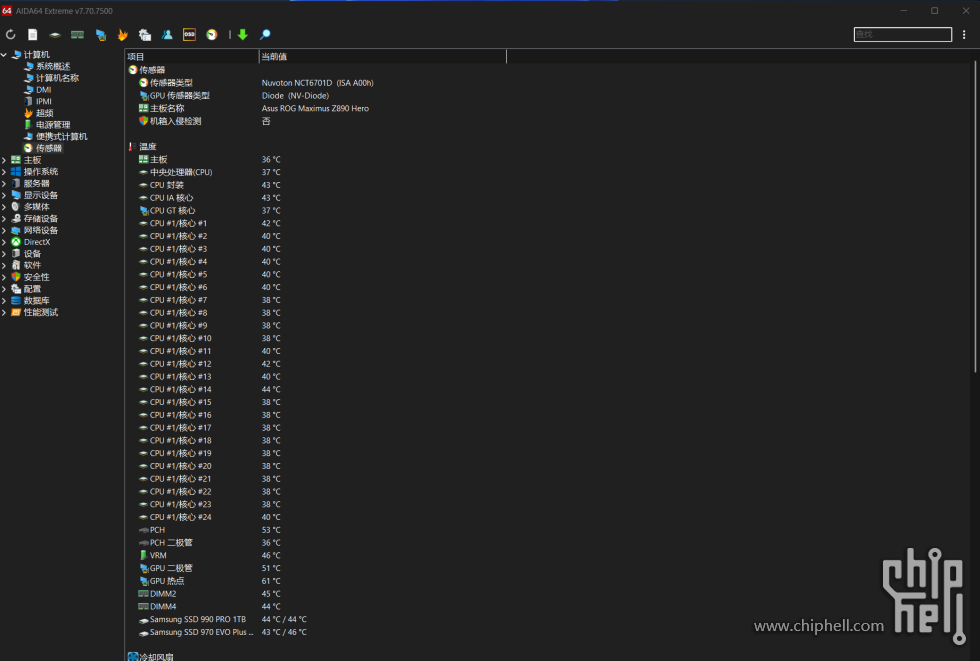The image size is (980, 661).
Task: Select the 安全性 tree item
Action: 31,277
